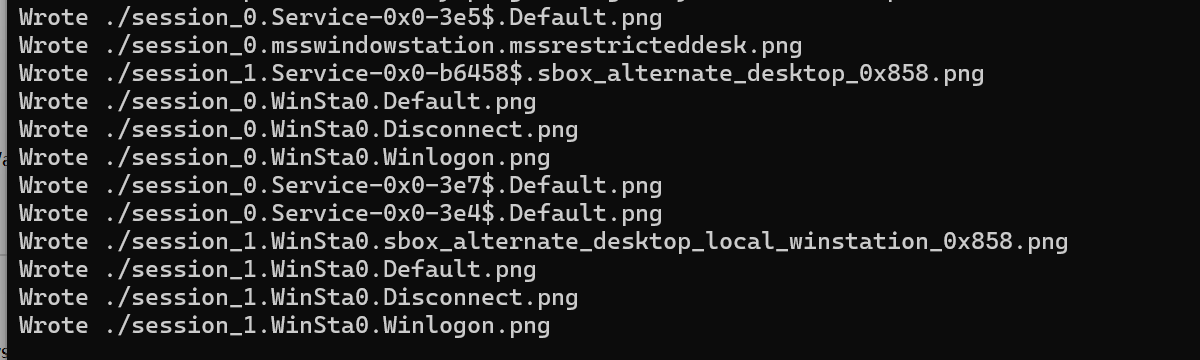Click the msswindowstation.mssrestricteddesk.png output line

pos(410,45)
